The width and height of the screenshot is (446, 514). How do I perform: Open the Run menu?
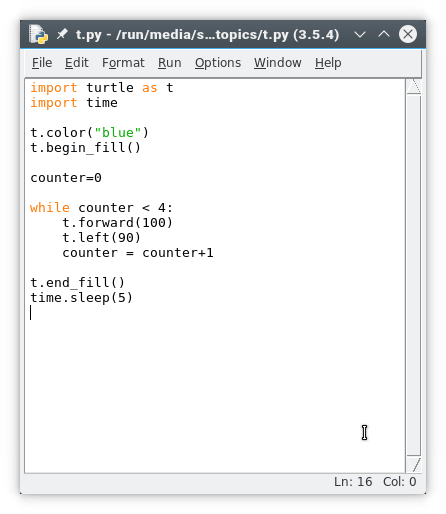point(170,63)
